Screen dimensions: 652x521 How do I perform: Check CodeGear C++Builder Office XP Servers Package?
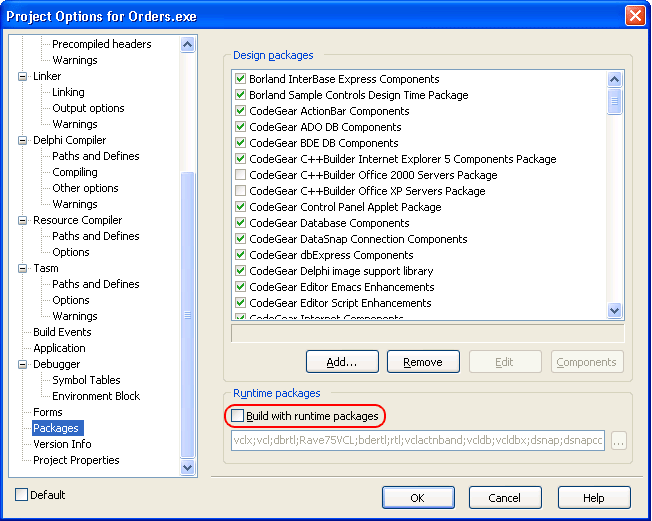click(240, 191)
